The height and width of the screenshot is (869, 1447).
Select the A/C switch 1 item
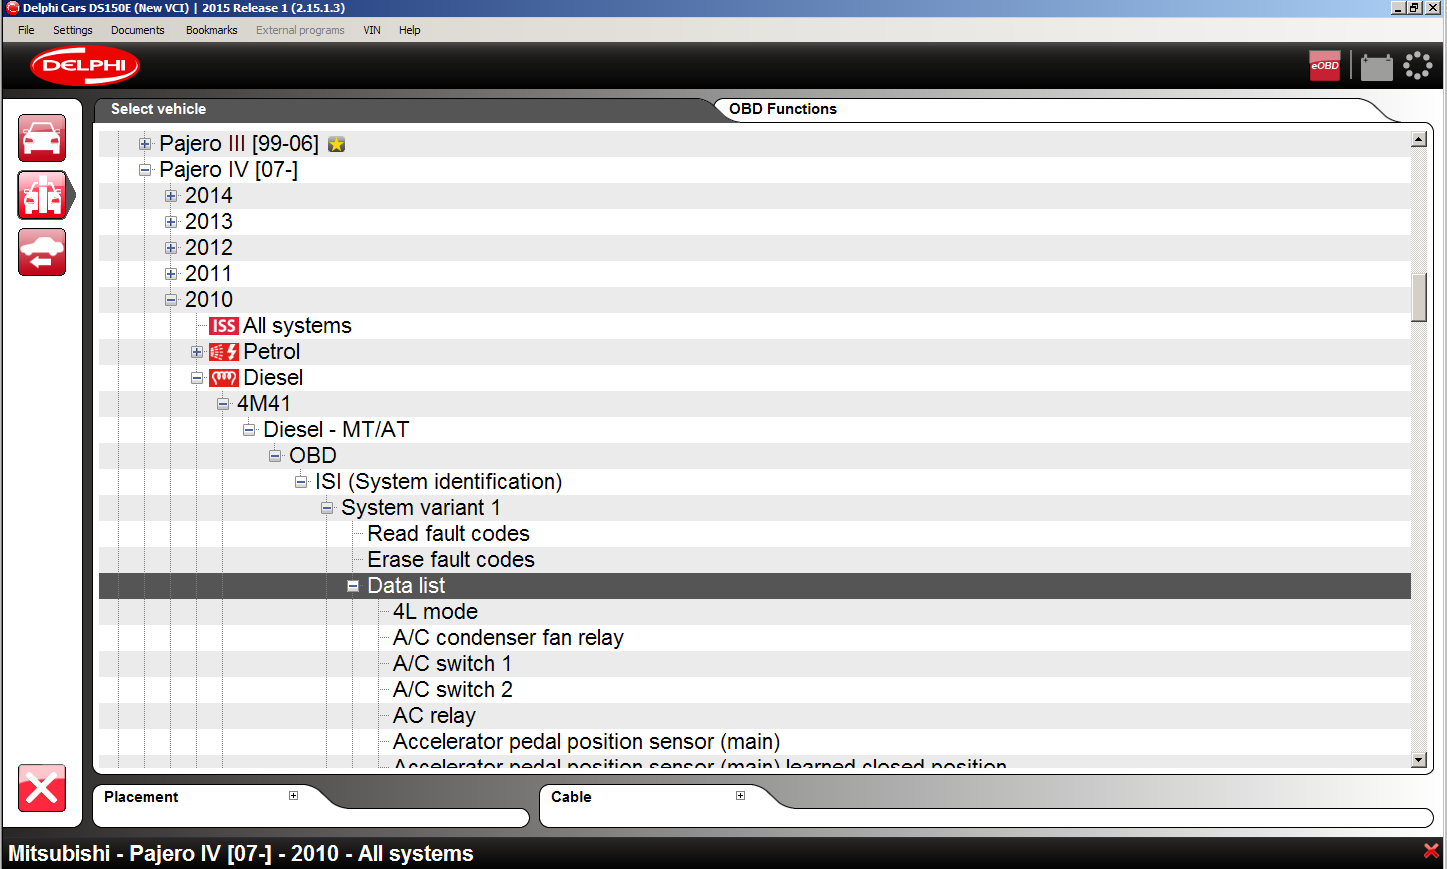[453, 664]
